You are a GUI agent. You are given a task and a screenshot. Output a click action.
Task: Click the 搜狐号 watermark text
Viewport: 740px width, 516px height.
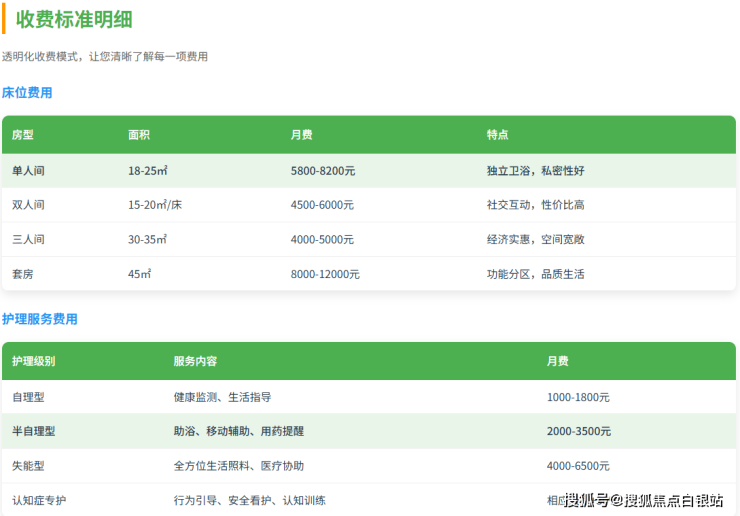587,500
